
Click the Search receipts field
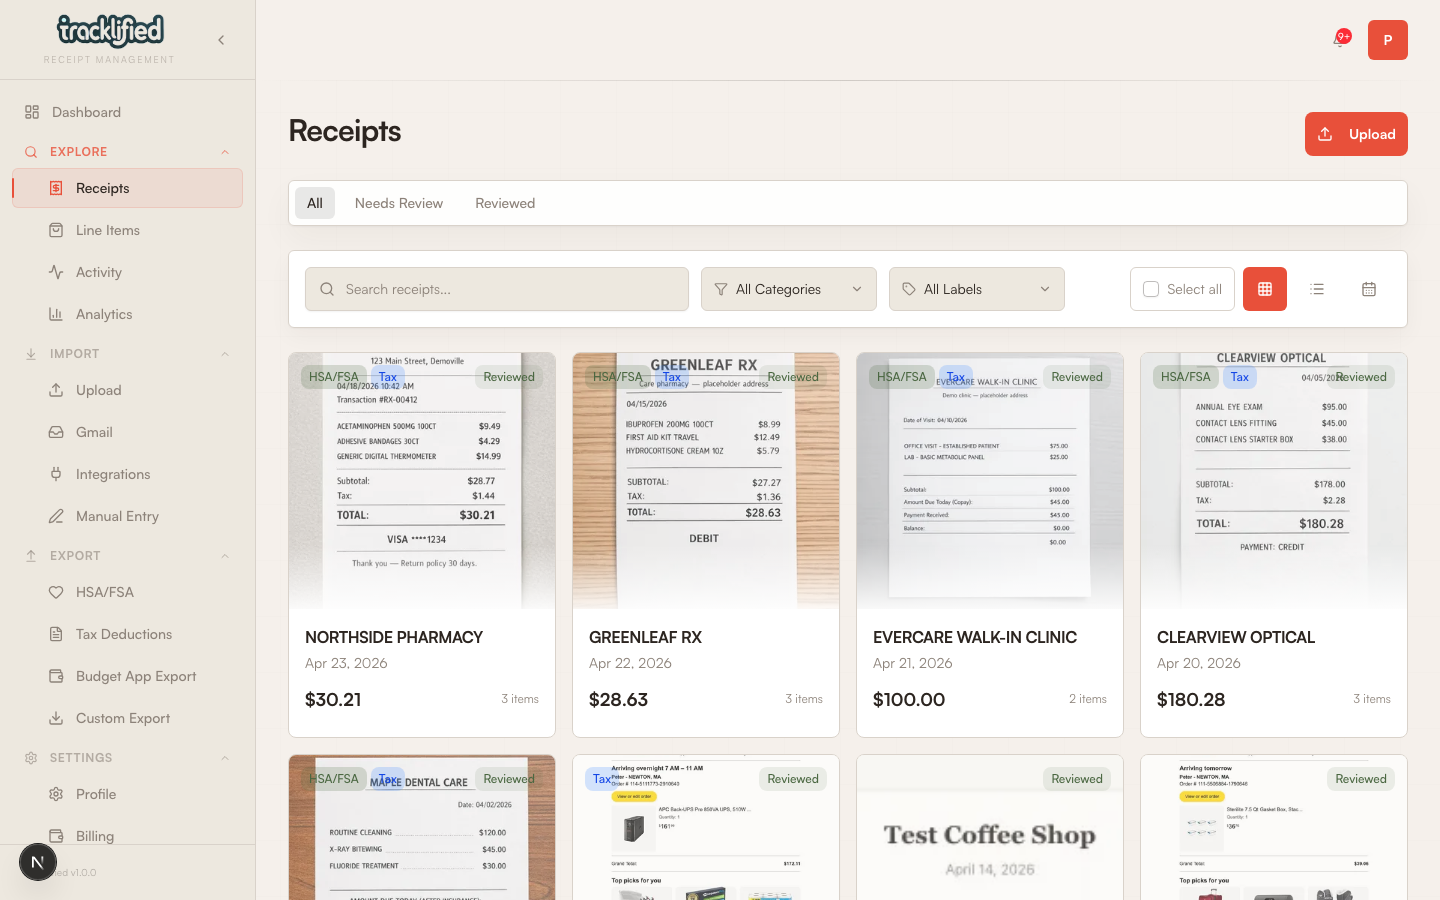497,289
